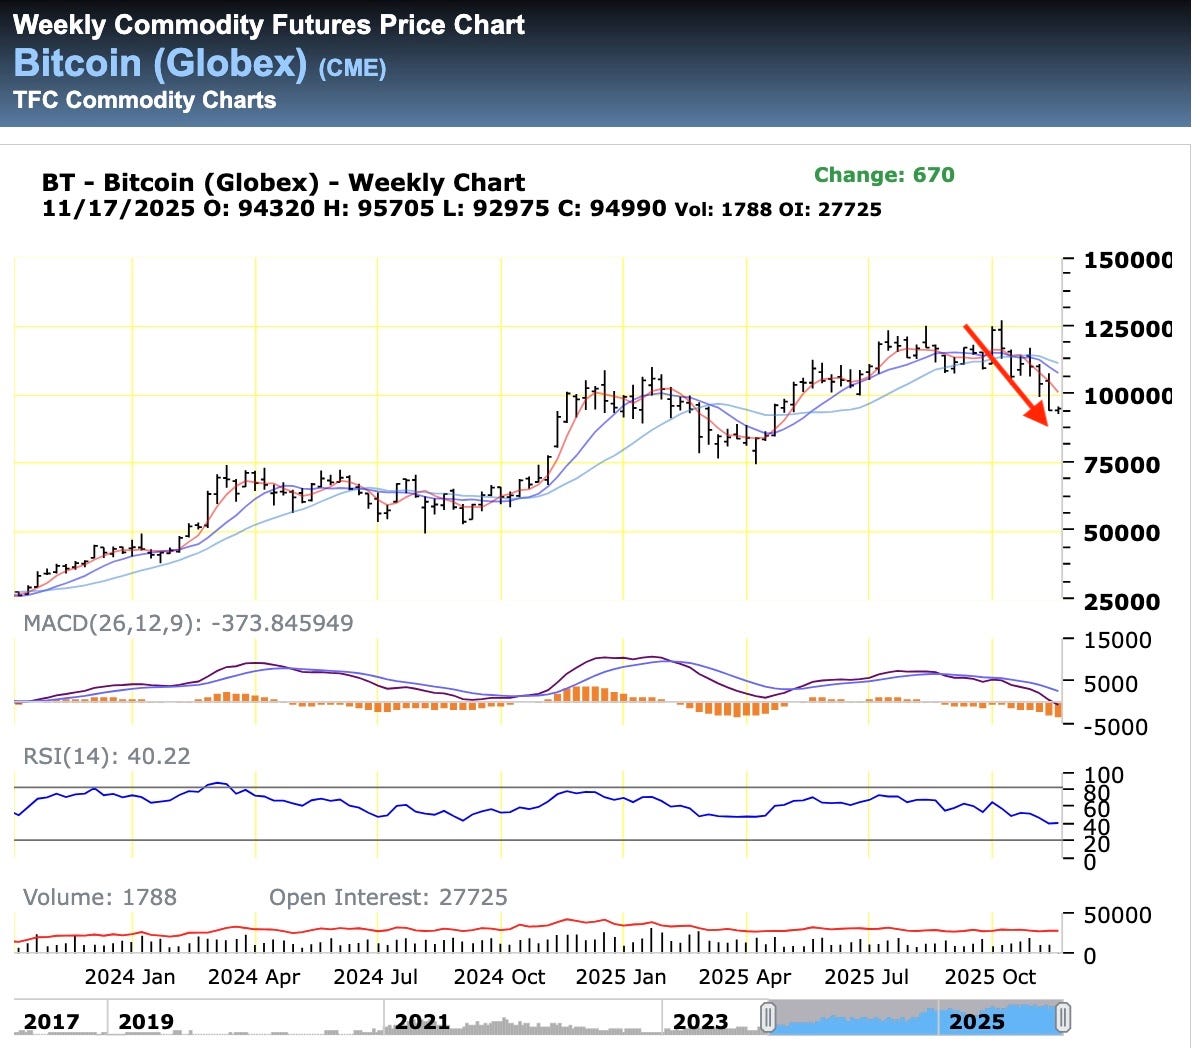The image size is (1200, 1048).
Task: Jump to 2019 in the timeline navigator
Action: [x=145, y=1022]
